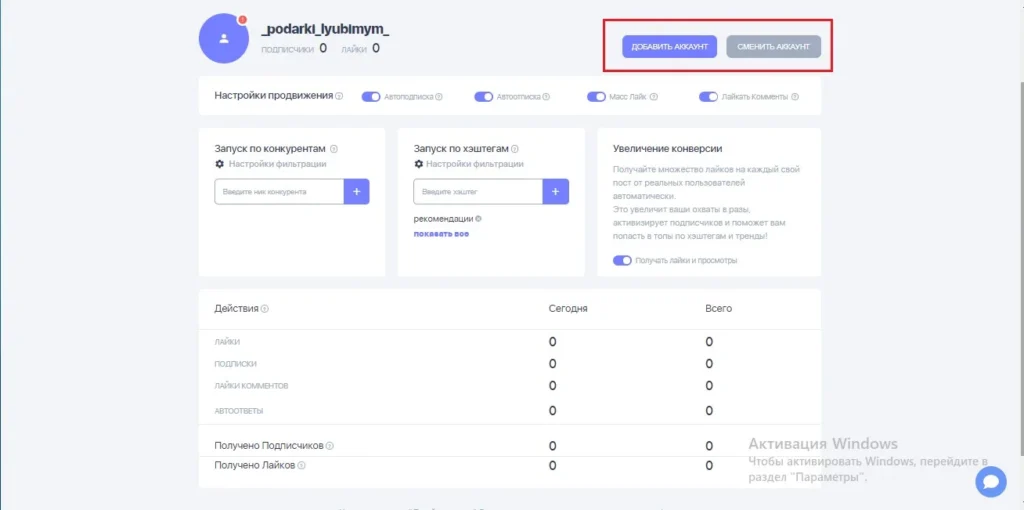Viewport: 1024px width, 510px height.
Task: Add a hashtag with the plus button
Action: (556, 191)
